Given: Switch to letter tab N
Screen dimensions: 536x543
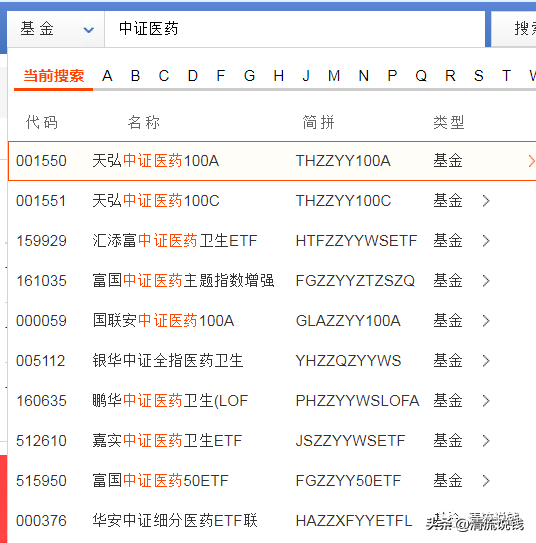Looking at the screenshot, I should pos(364,76).
